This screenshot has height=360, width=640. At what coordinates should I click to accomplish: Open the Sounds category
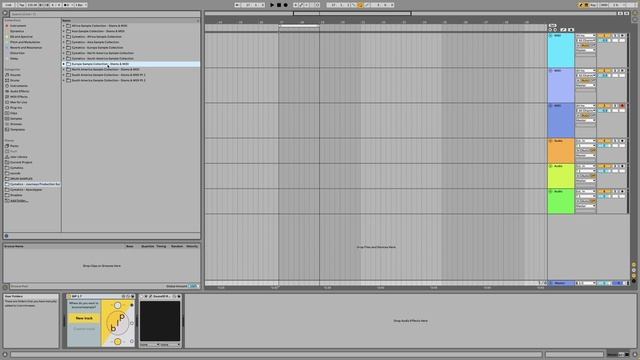click(x=15, y=75)
